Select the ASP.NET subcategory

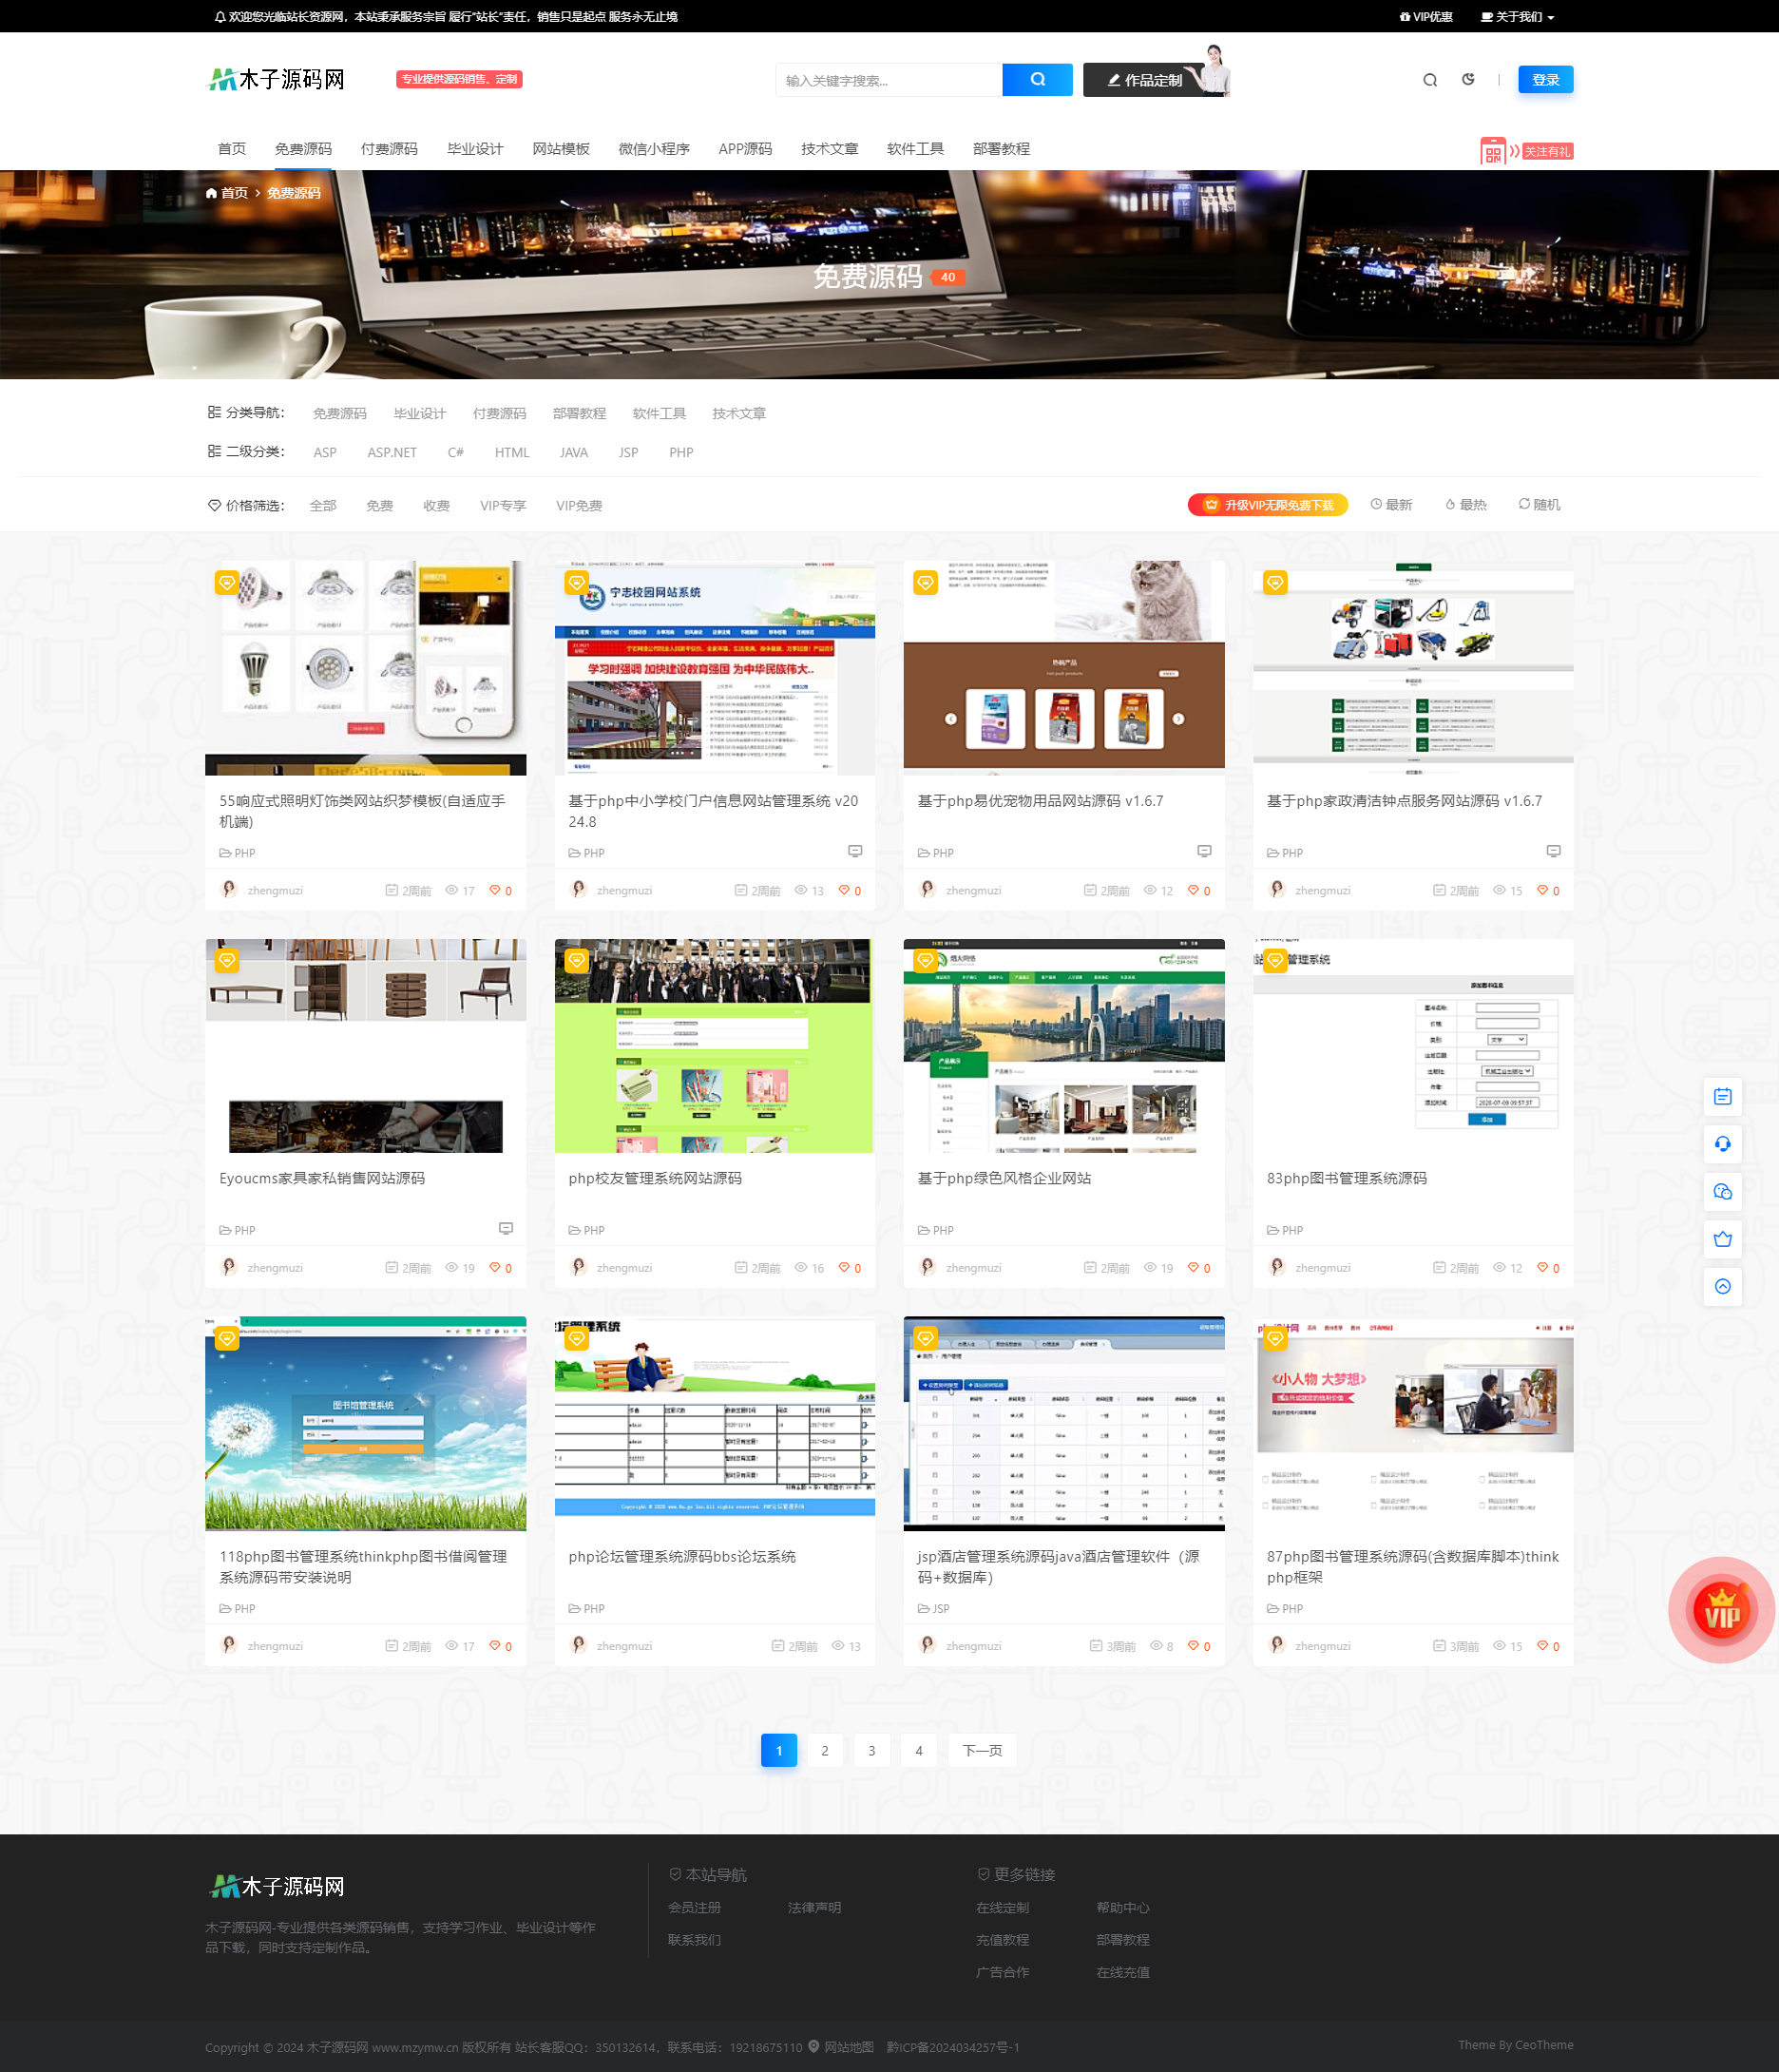pyautogui.click(x=392, y=453)
